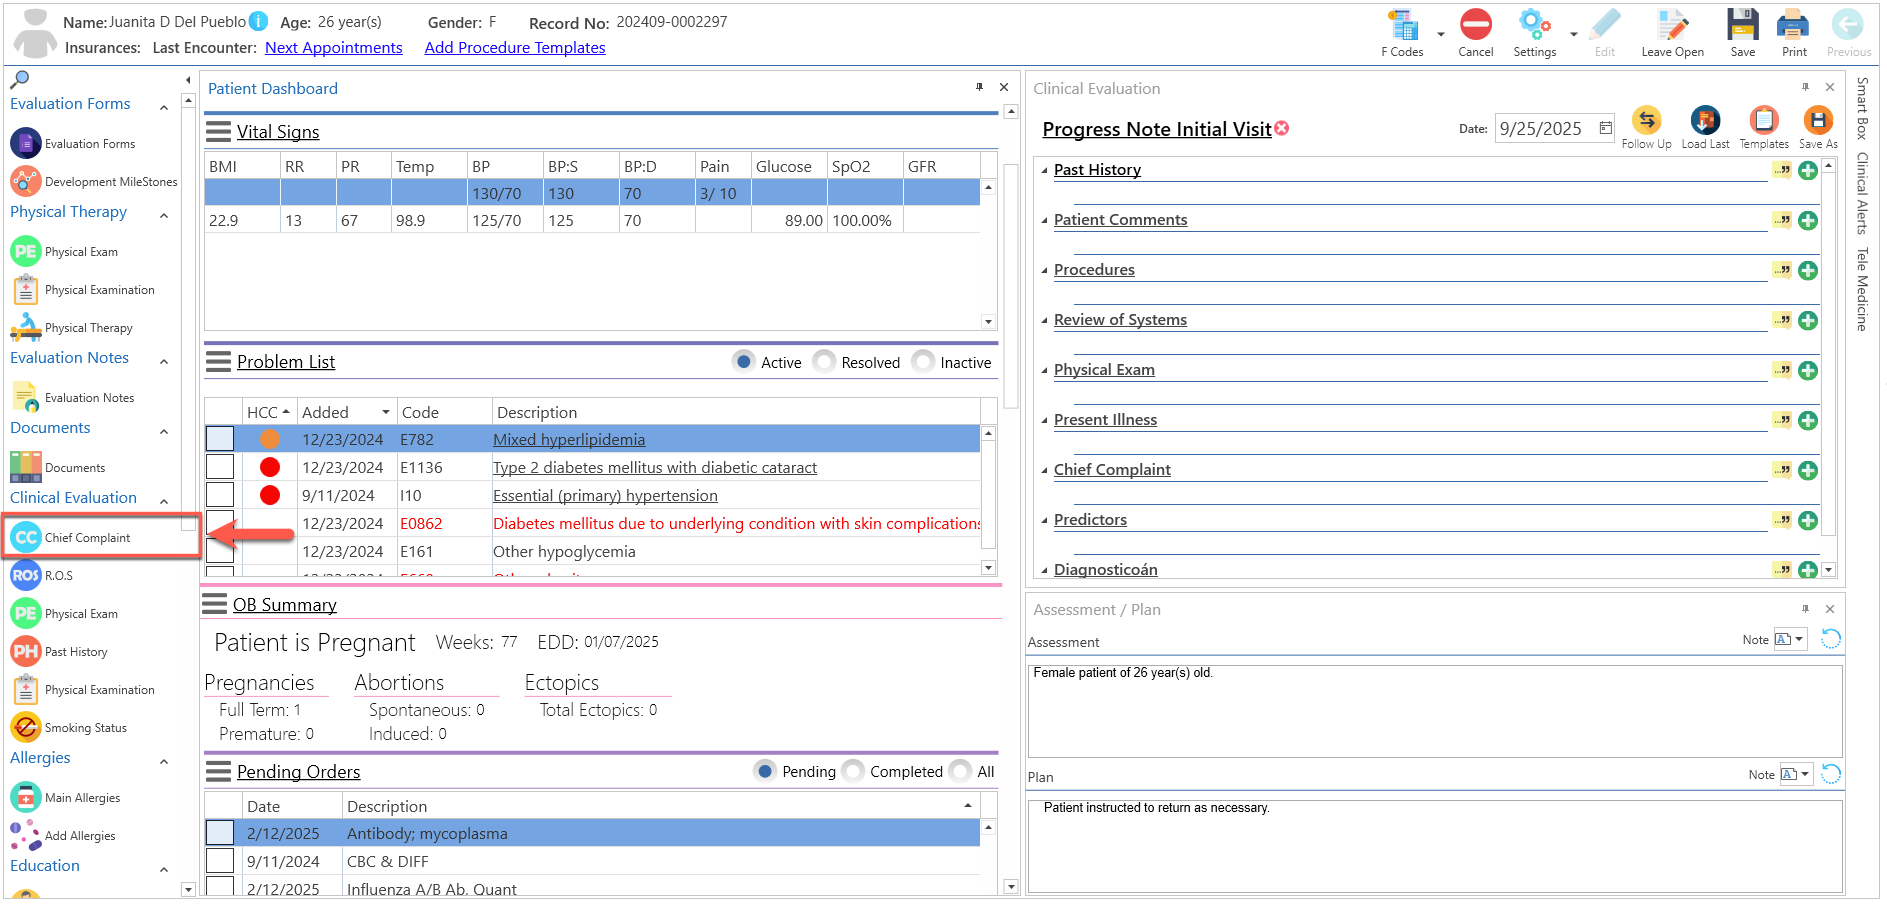This screenshot has width=1887, height=904.
Task: Select the All orders radio button
Action: click(x=960, y=771)
